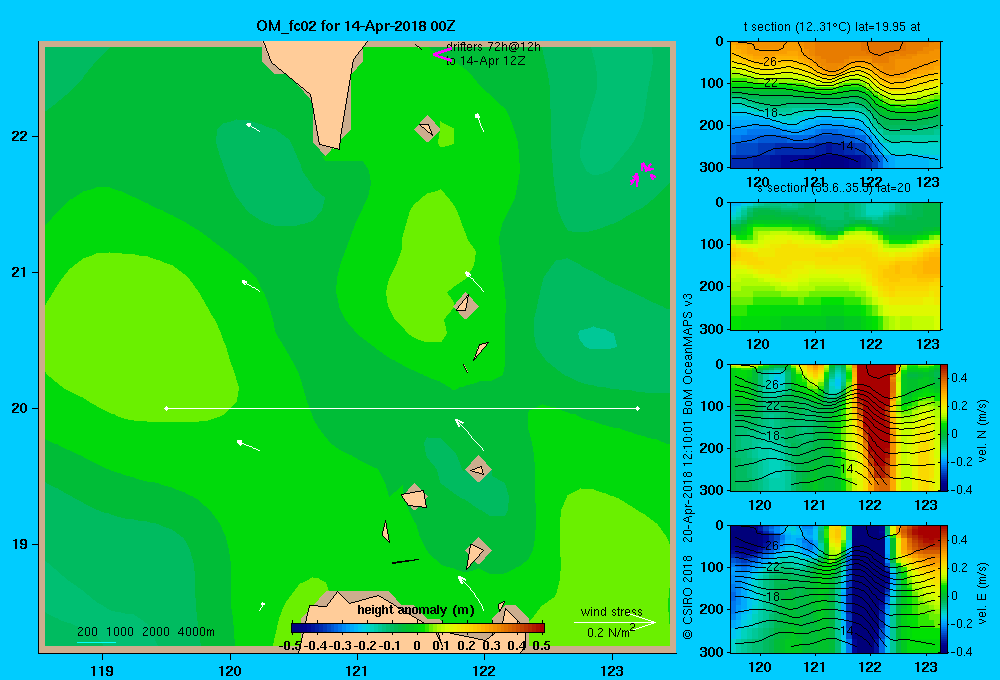Click the 'to 14-Apr 12Z' label
The image size is (1000, 680).
click(x=485, y=61)
